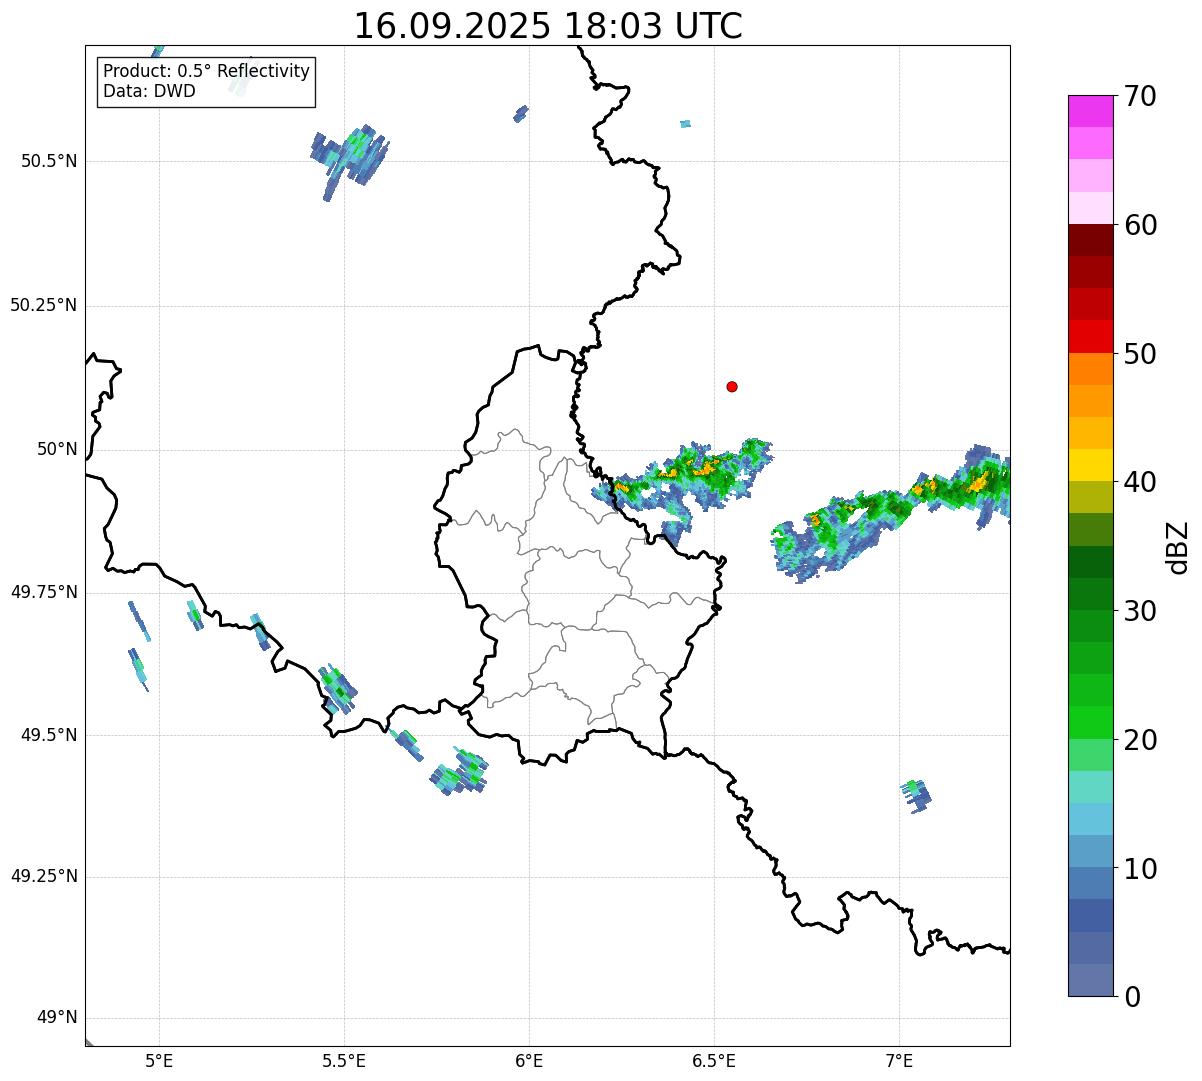Click the orange colorbar swatch below 50
Viewport: 1202px width, 1081px height.
pos(1091,369)
